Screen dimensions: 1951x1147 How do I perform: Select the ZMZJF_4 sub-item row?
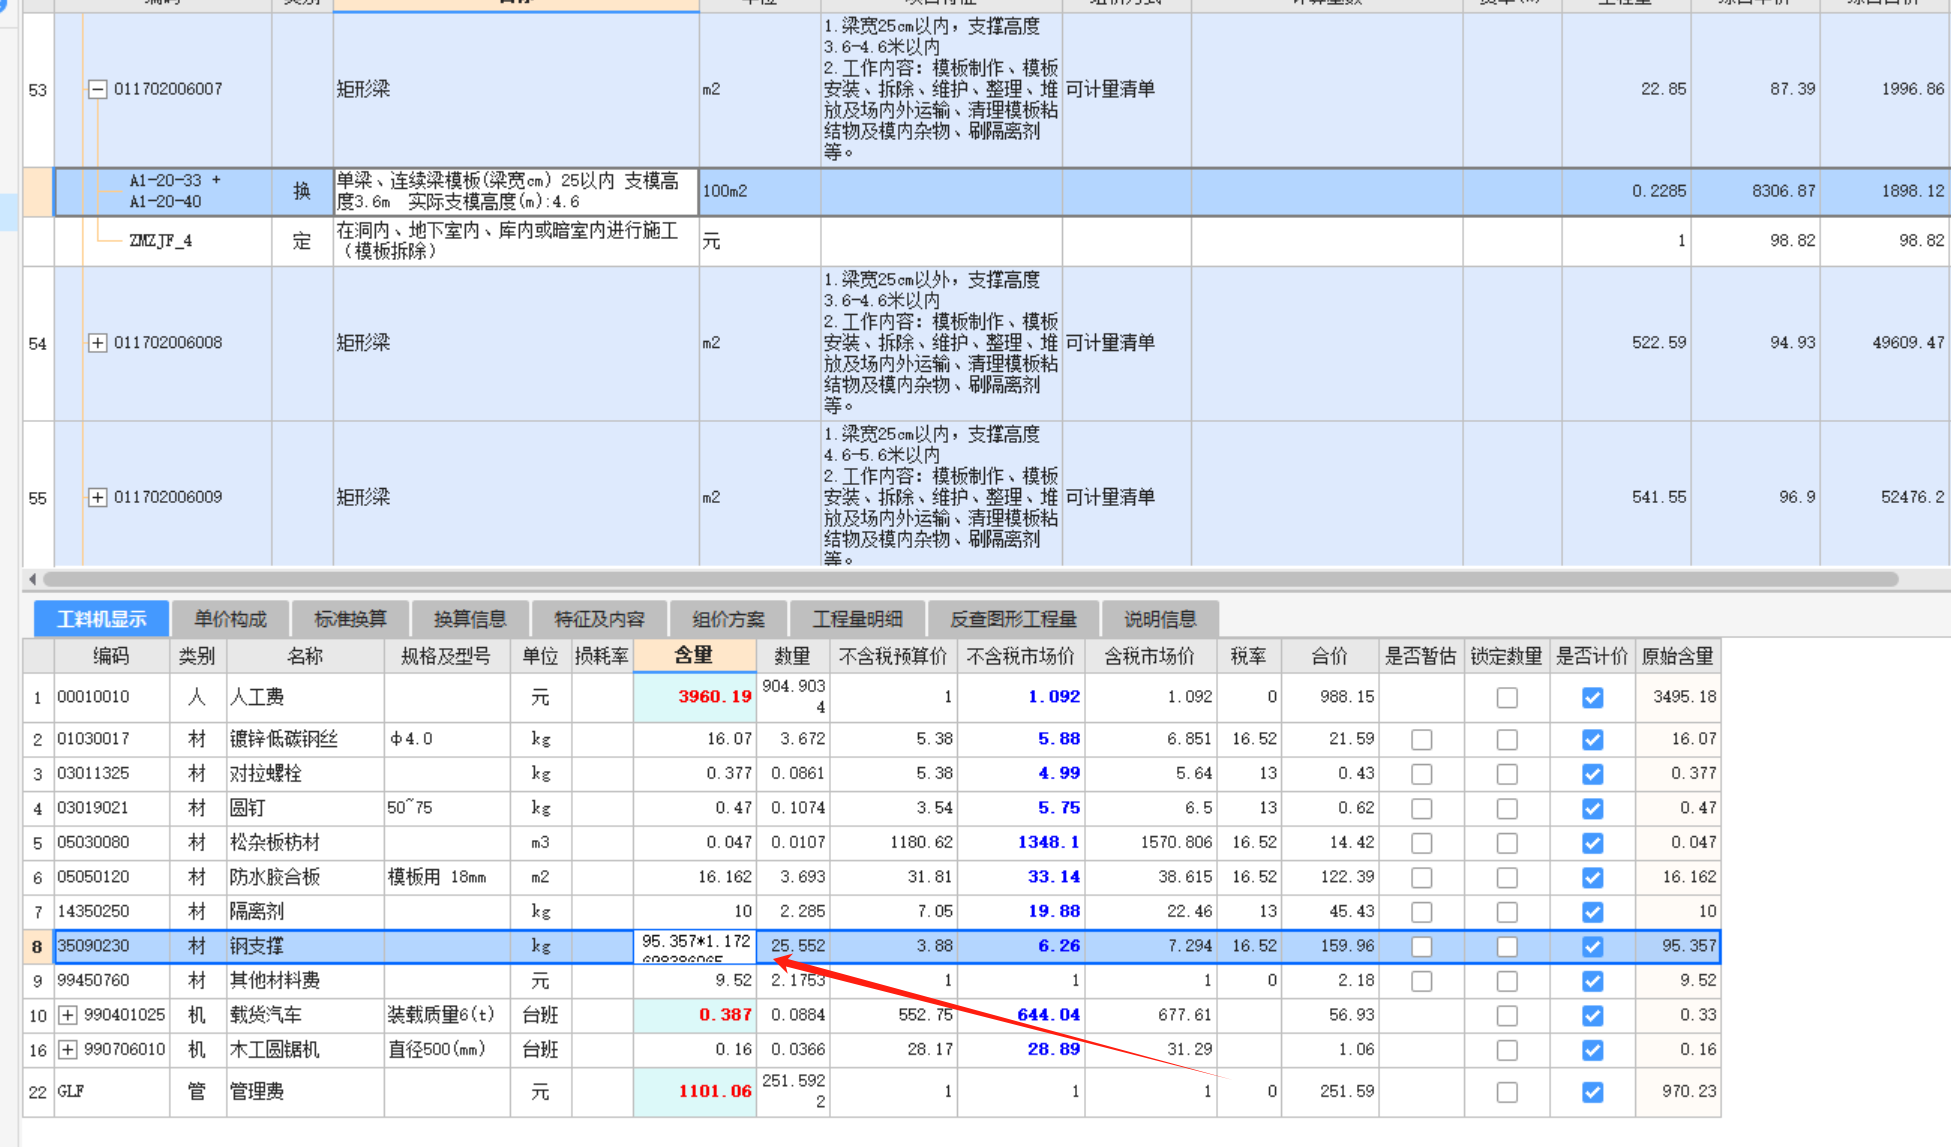pos(1000,241)
